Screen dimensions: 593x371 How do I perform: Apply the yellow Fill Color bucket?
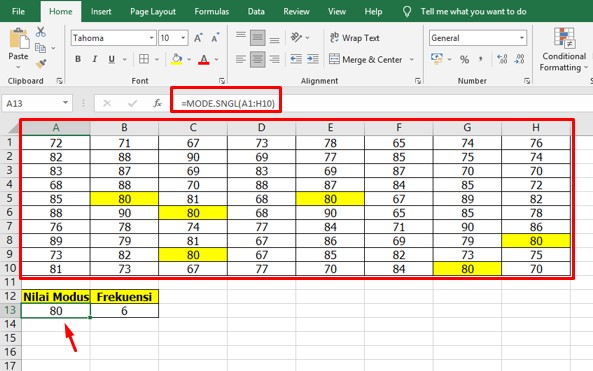coord(176,59)
